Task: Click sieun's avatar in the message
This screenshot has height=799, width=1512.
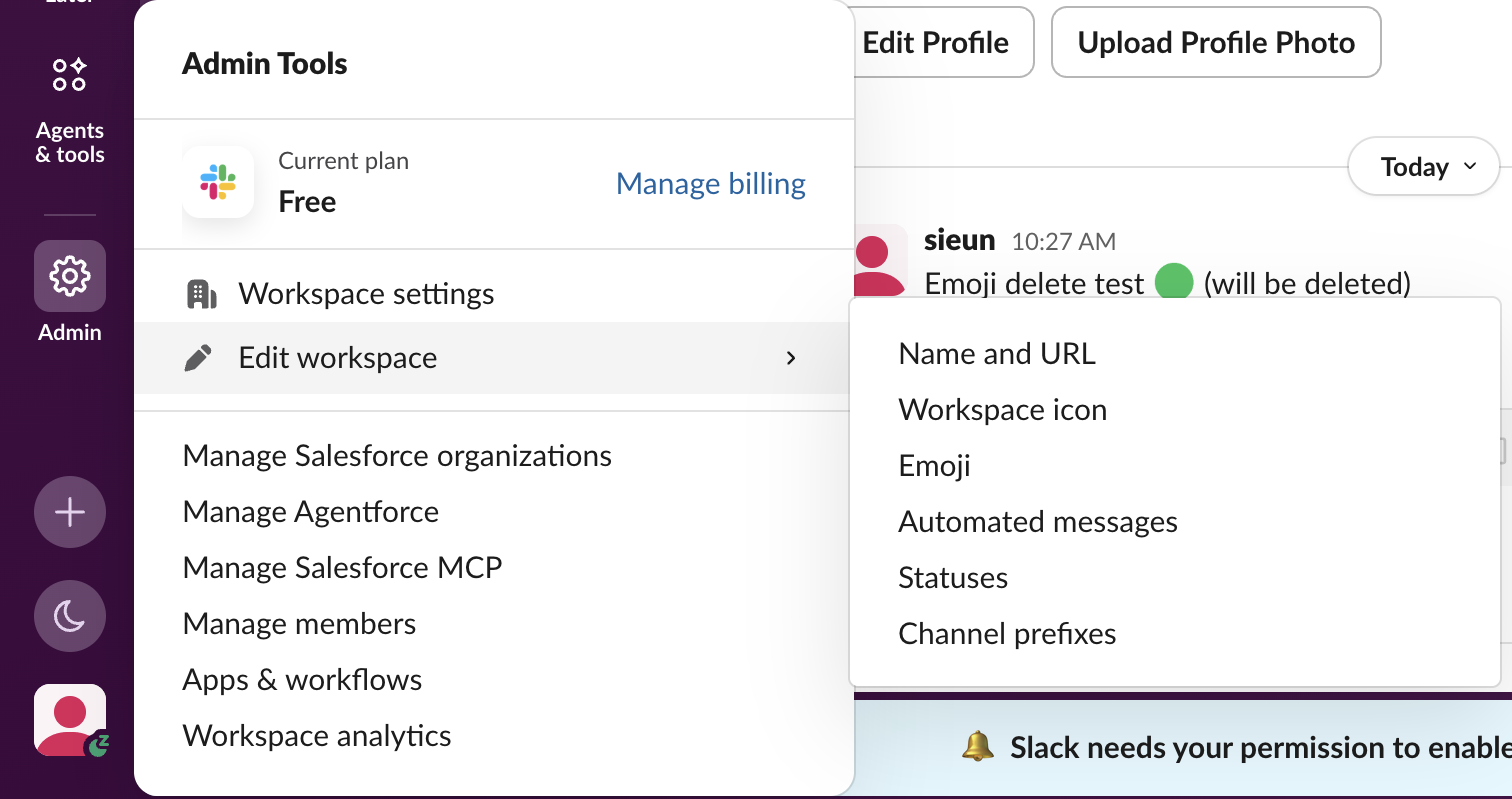Action: (880, 260)
